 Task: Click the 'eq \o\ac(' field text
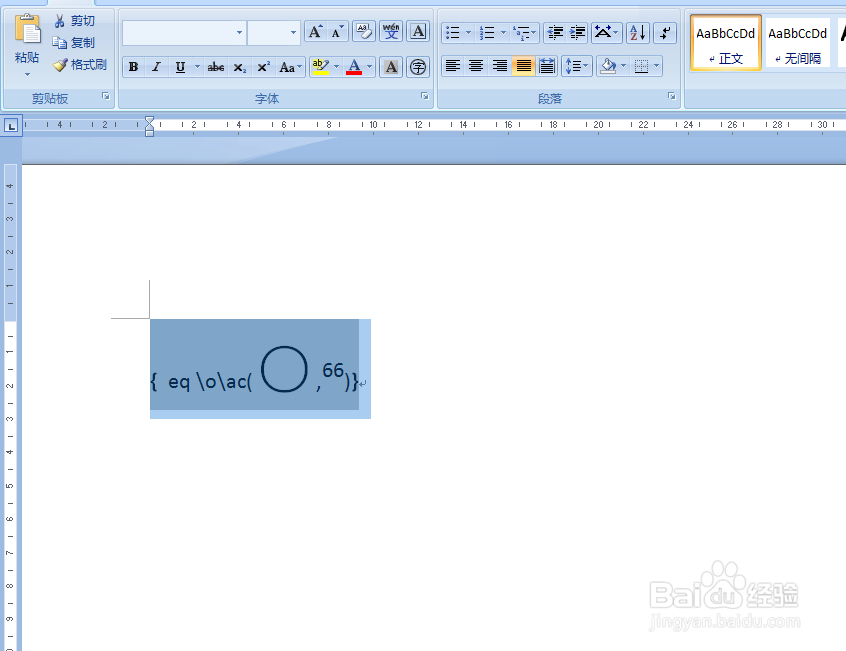click(x=210, y=382)
